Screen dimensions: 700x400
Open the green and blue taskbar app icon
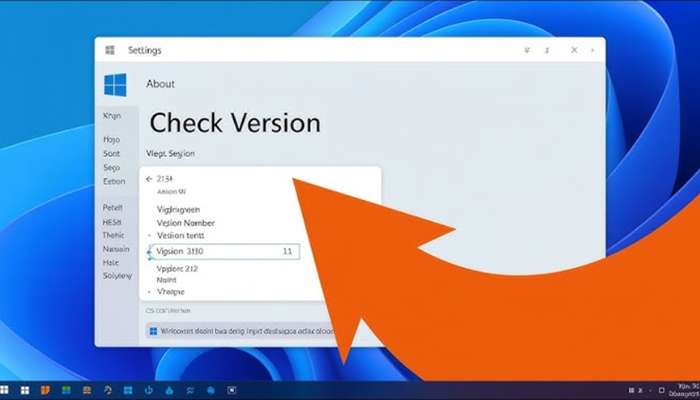pyautogui.click(x=66, y=391)
